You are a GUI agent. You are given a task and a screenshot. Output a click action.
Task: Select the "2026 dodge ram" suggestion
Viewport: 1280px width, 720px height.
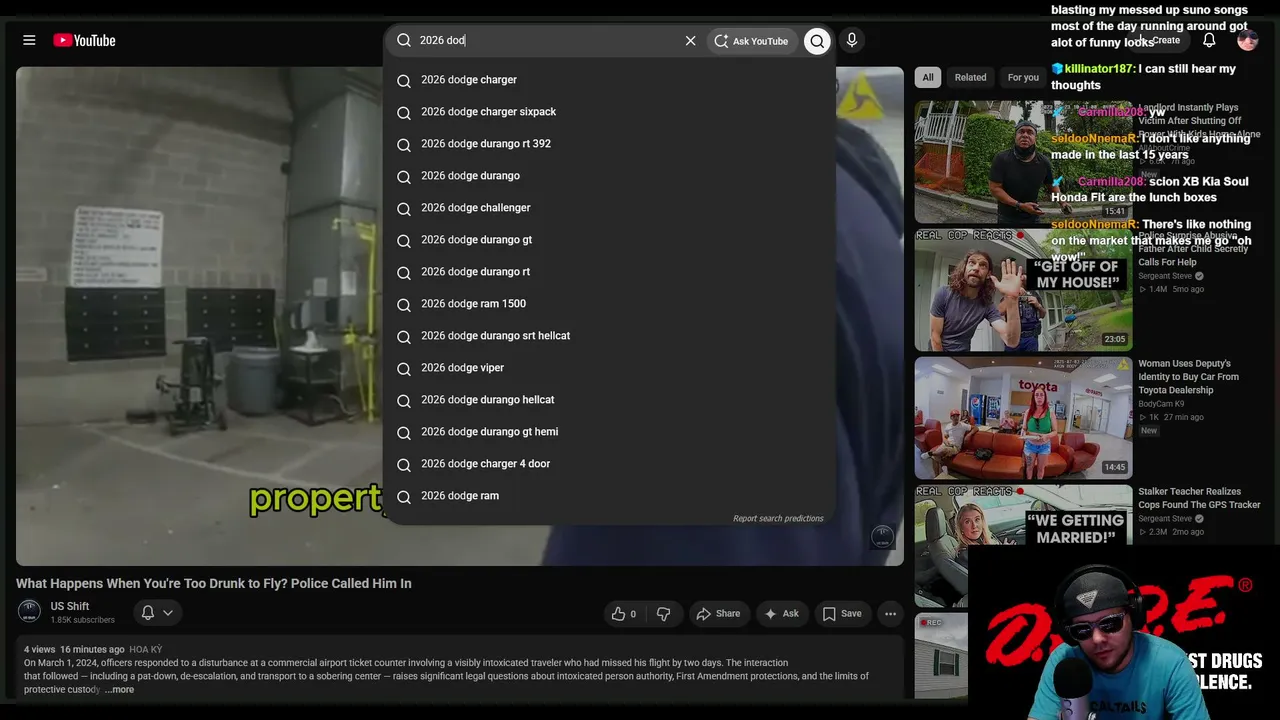point(609,496)
